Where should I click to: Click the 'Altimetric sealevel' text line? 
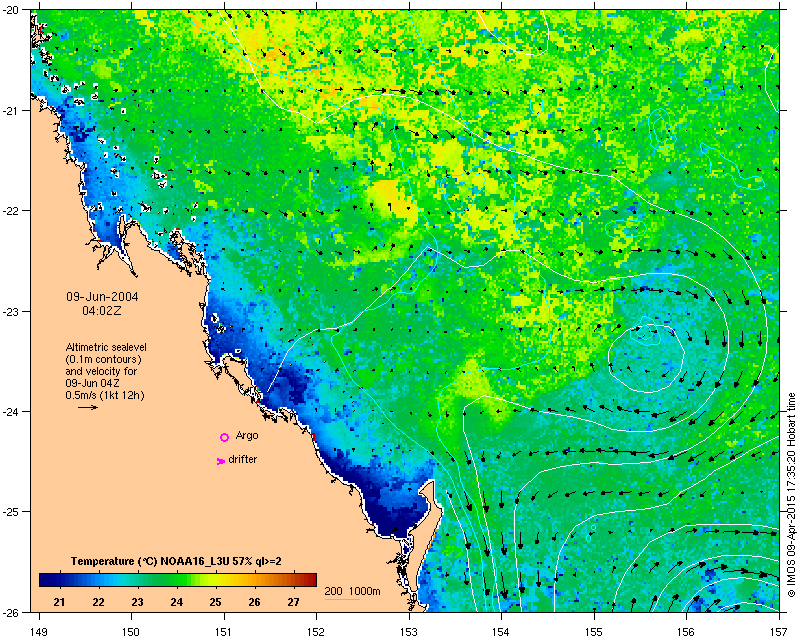click(106, 347)
